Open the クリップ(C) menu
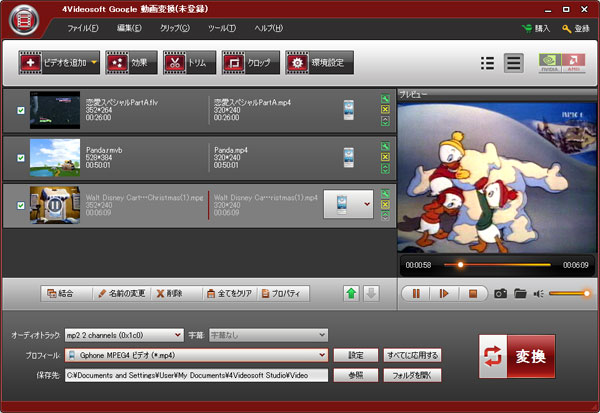Image resolution: width=600 pixels, height=413 pixels. coord(174,28)
